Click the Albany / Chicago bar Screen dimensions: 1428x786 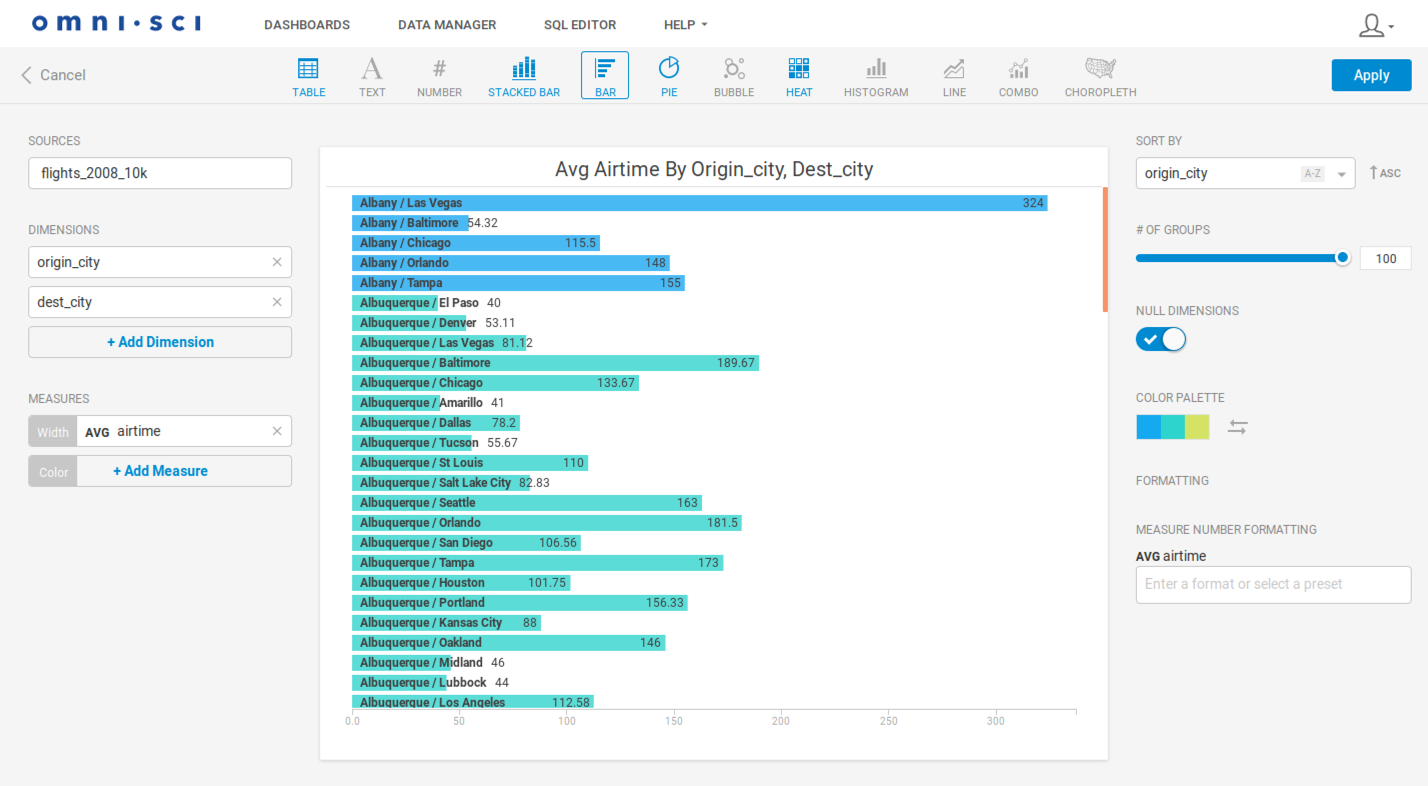pos(476,243)
